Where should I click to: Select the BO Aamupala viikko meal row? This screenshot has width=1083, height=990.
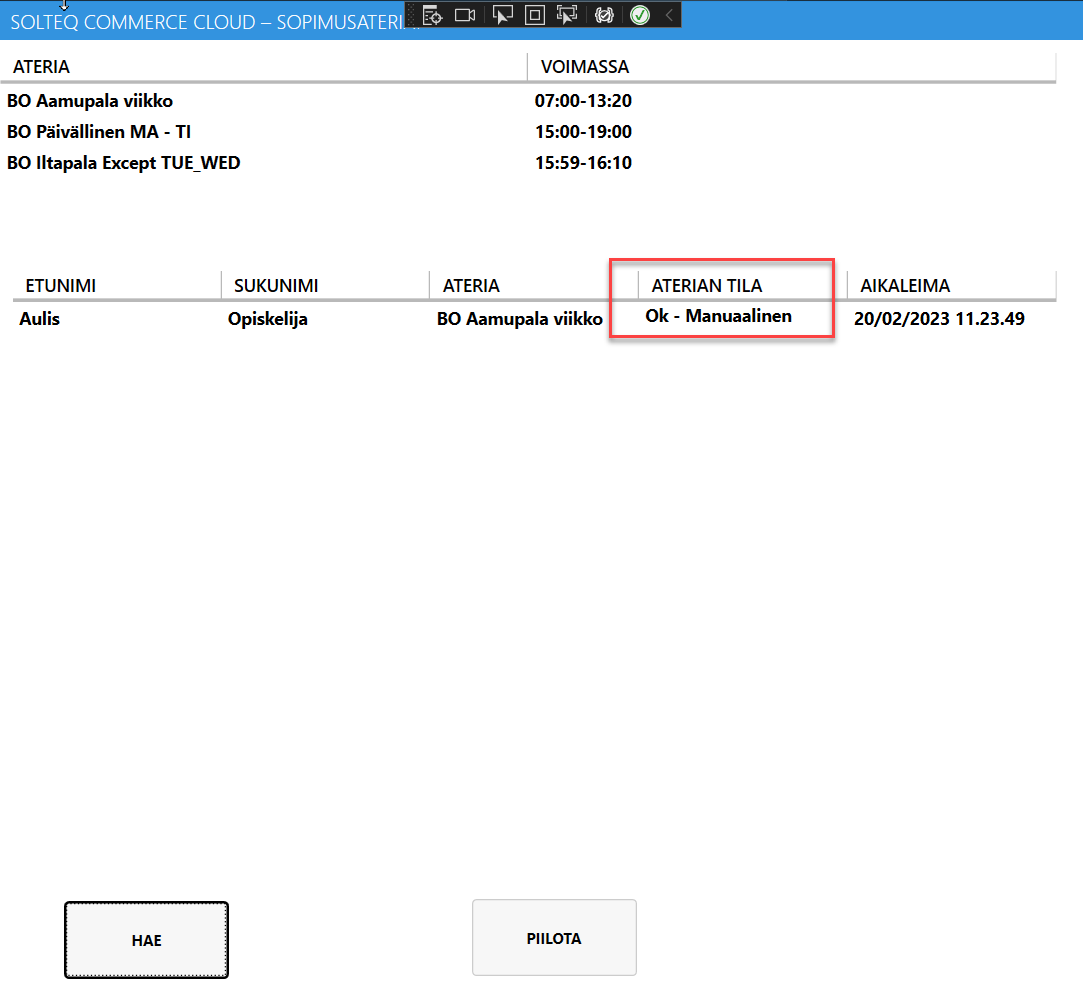(x=90, y=101)
